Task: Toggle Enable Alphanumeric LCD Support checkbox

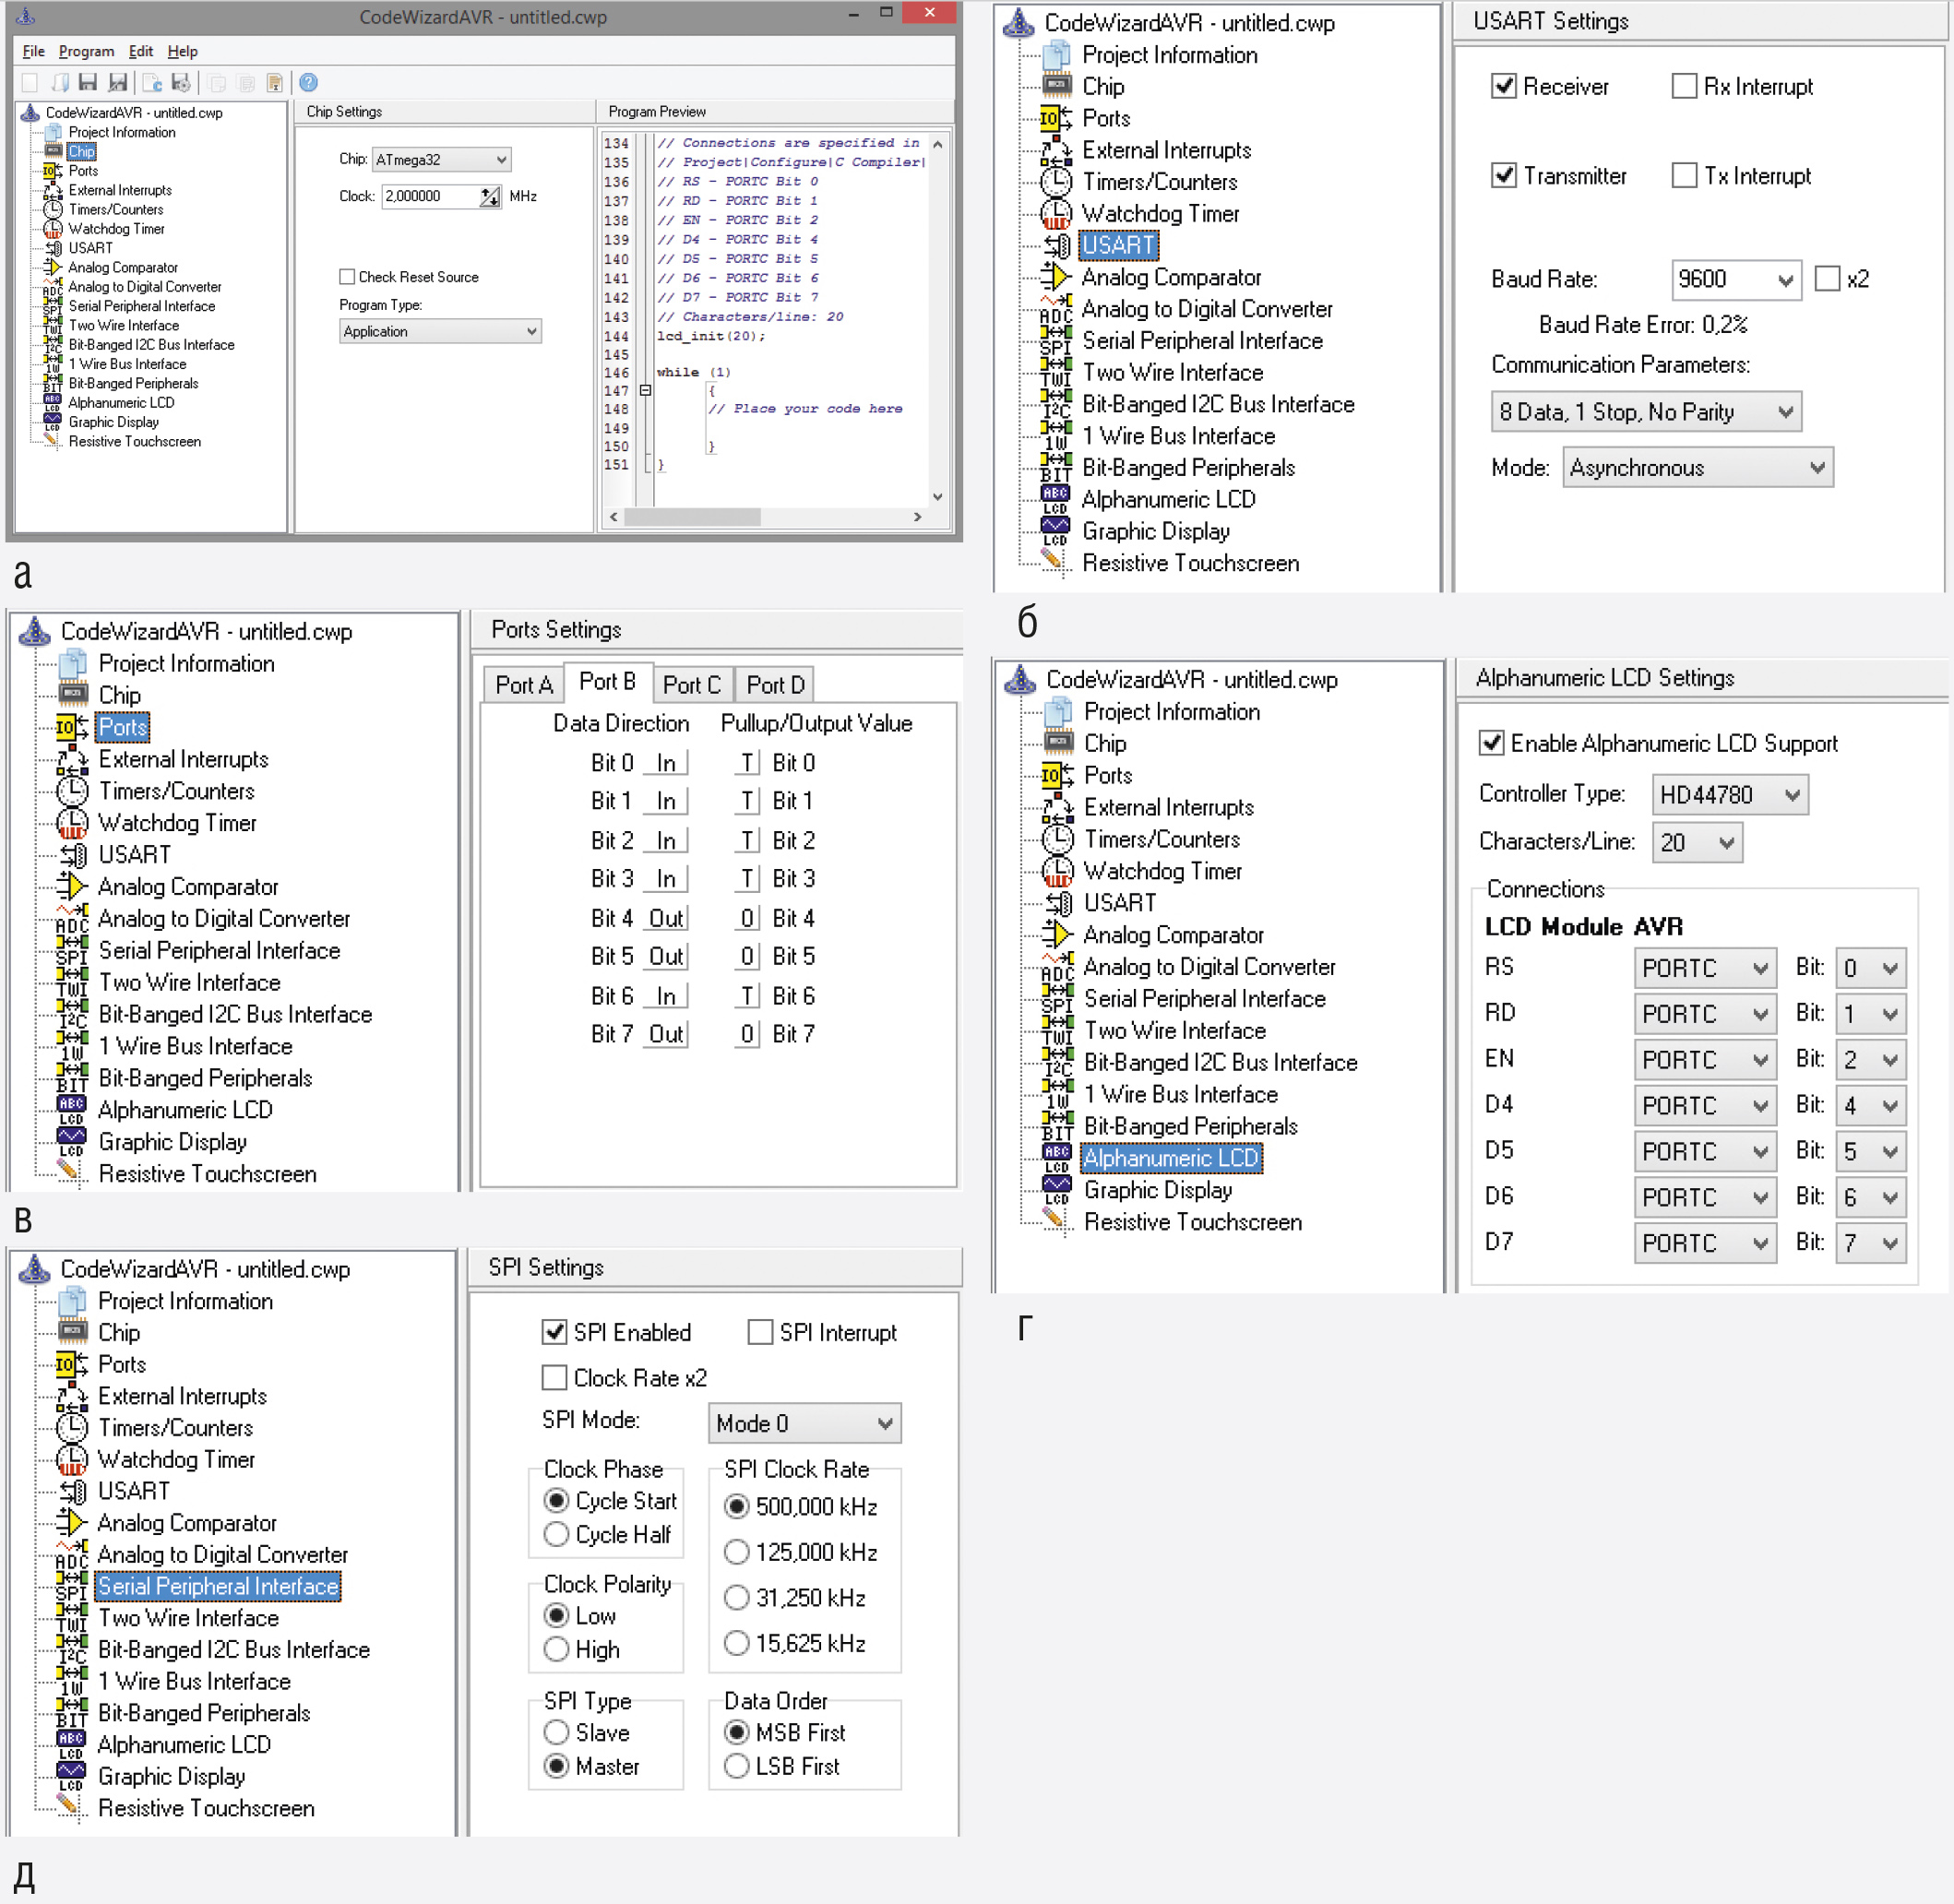Action: point(1491,742)
